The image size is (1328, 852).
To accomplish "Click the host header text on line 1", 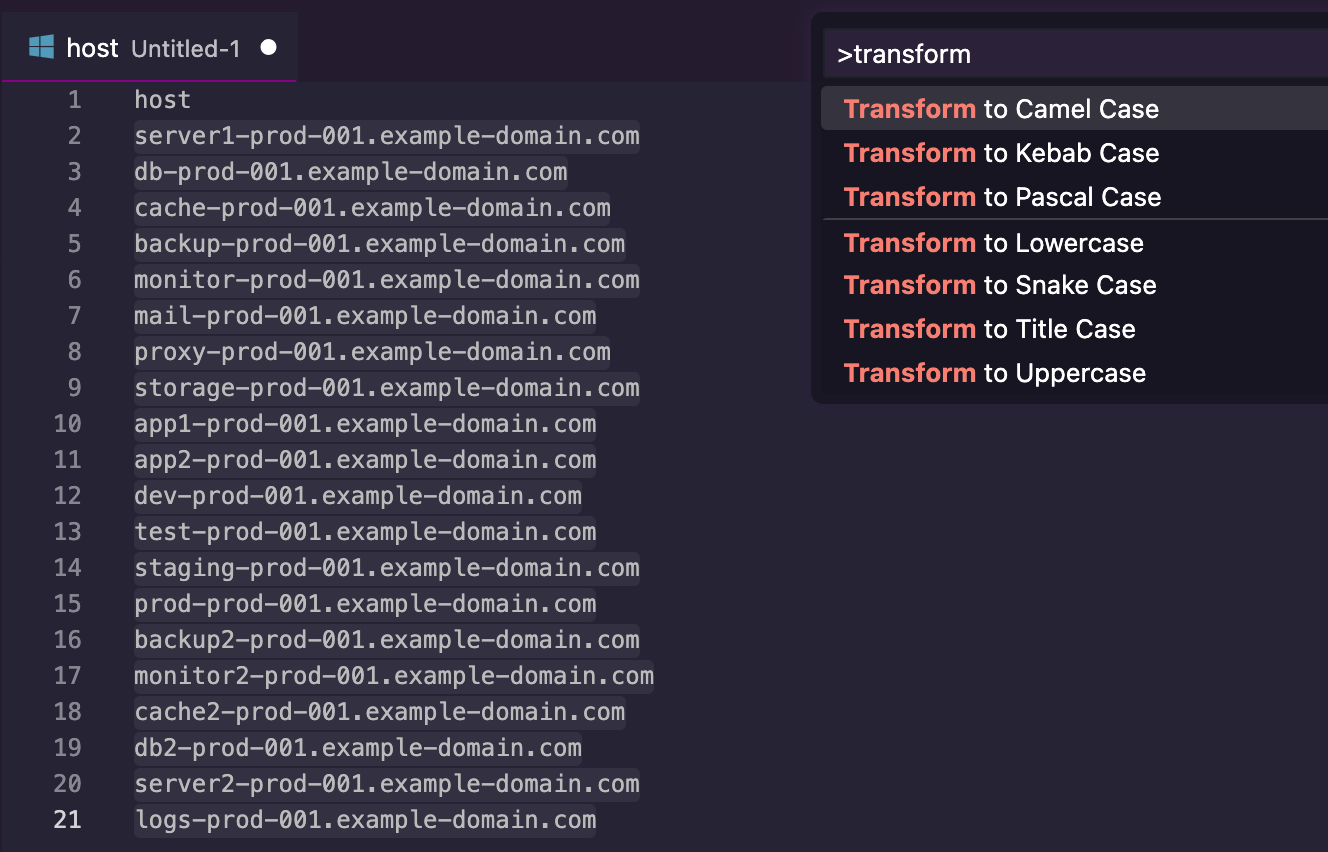I will [x=162, y=100].
